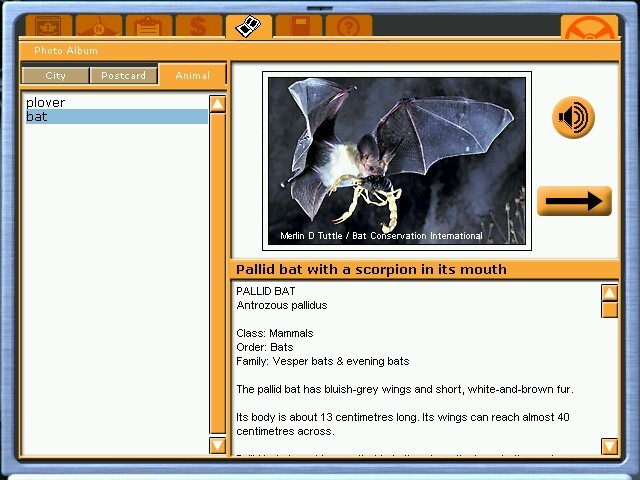Click the photo caption title bar
640x480 pixels.
click(424, 269)
